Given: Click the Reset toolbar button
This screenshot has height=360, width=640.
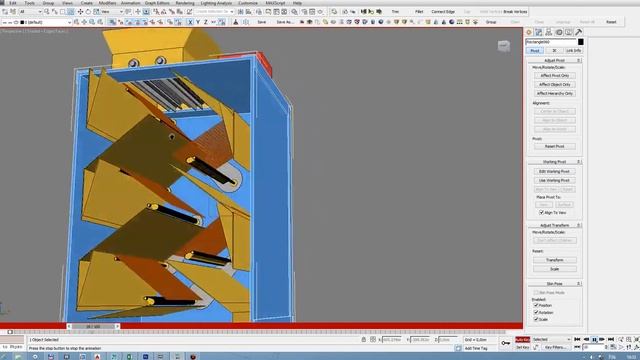Looking at the screenshot, I should pyautogui.click(x=611, y=22).
